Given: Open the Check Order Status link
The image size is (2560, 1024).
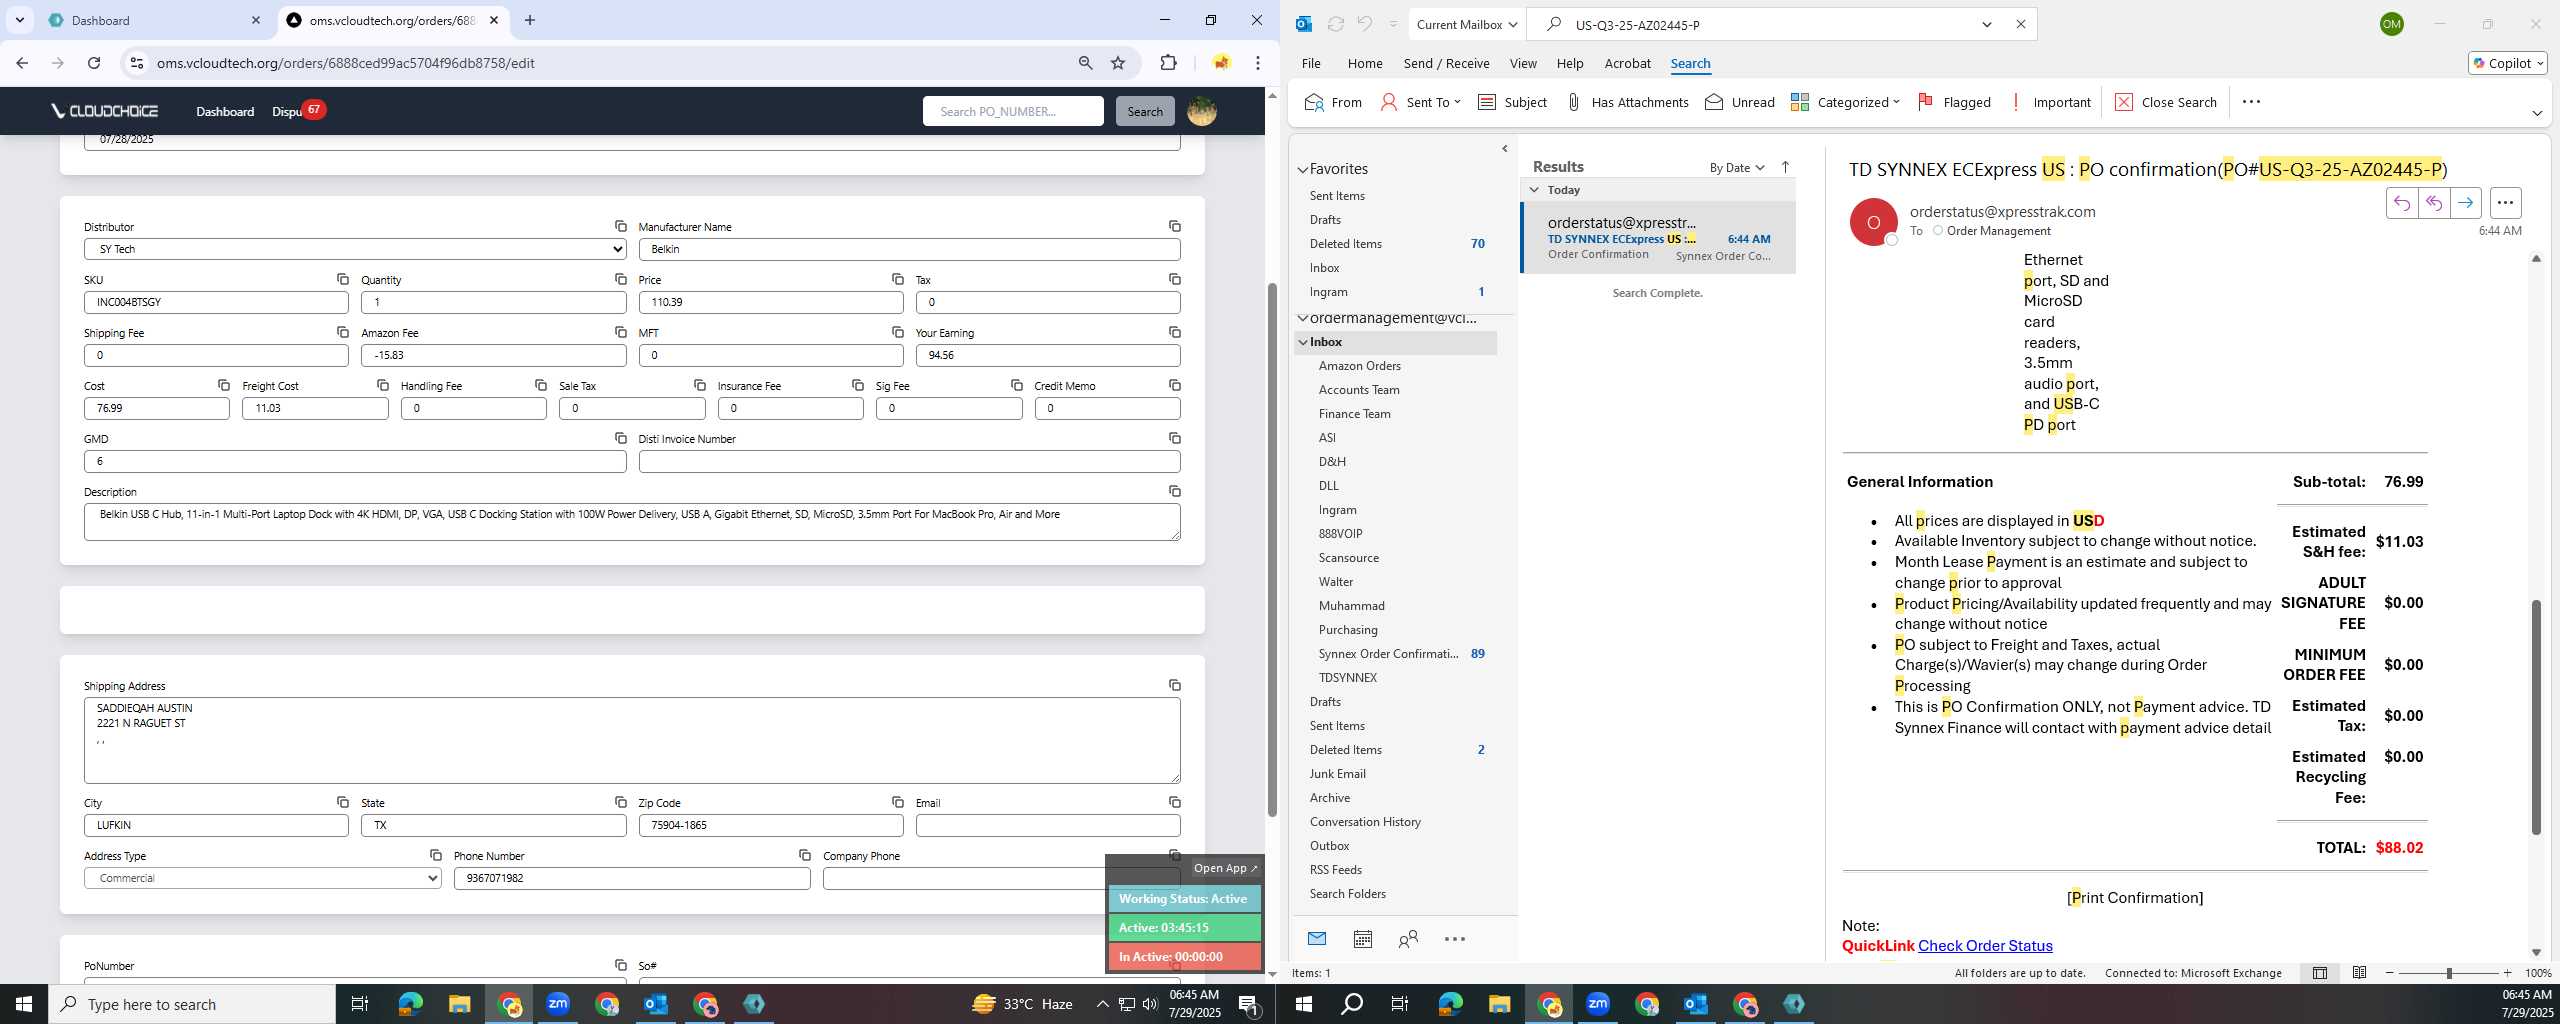Looking at the screenshot, I should (1985, 945).
